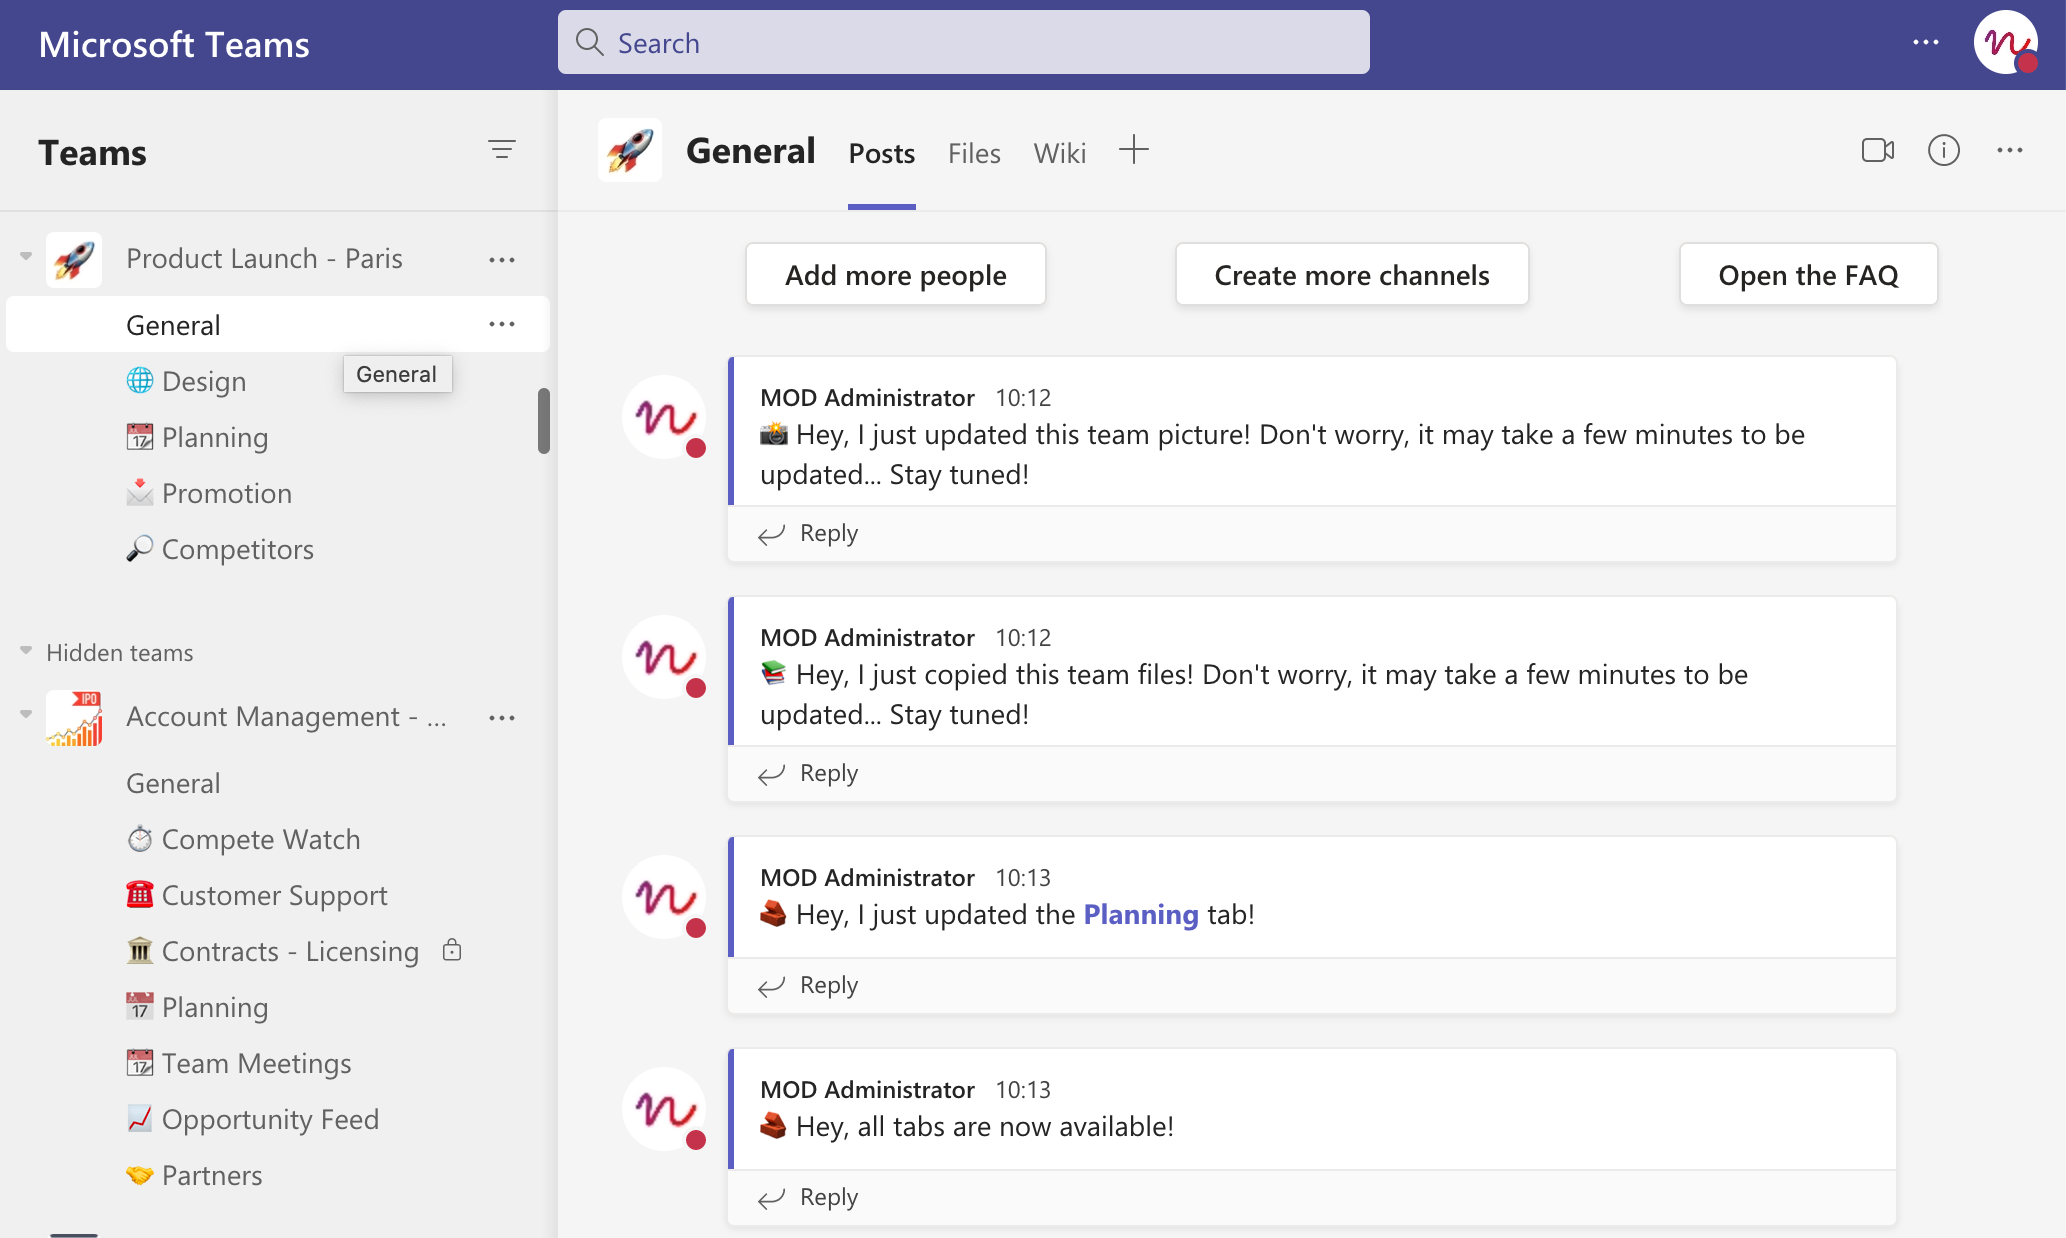Image resolution: width=2066 pixels, height=1238 pixels.
Task: Click Open the FAQ button
Action: 1807,275
